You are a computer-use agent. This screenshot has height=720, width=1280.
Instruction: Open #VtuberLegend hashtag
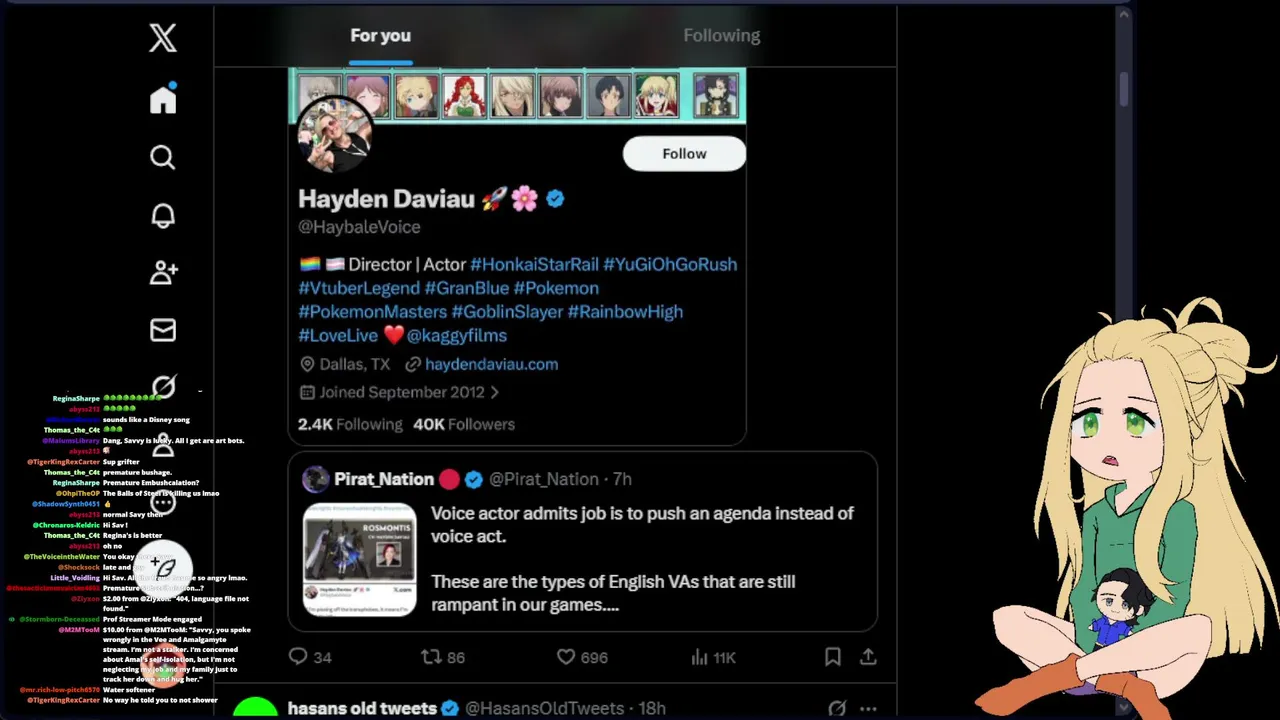(359, 288)
